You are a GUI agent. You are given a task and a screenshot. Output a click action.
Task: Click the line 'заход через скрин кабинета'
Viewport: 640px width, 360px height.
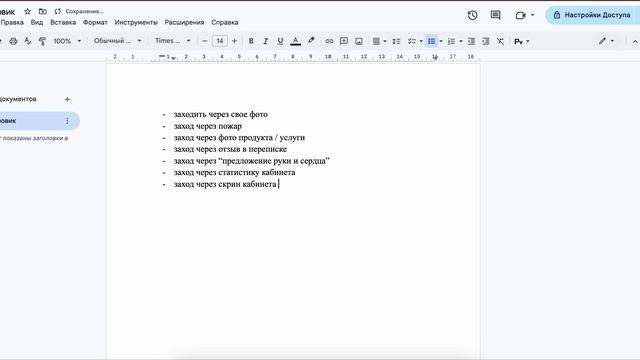coord(225,184)
